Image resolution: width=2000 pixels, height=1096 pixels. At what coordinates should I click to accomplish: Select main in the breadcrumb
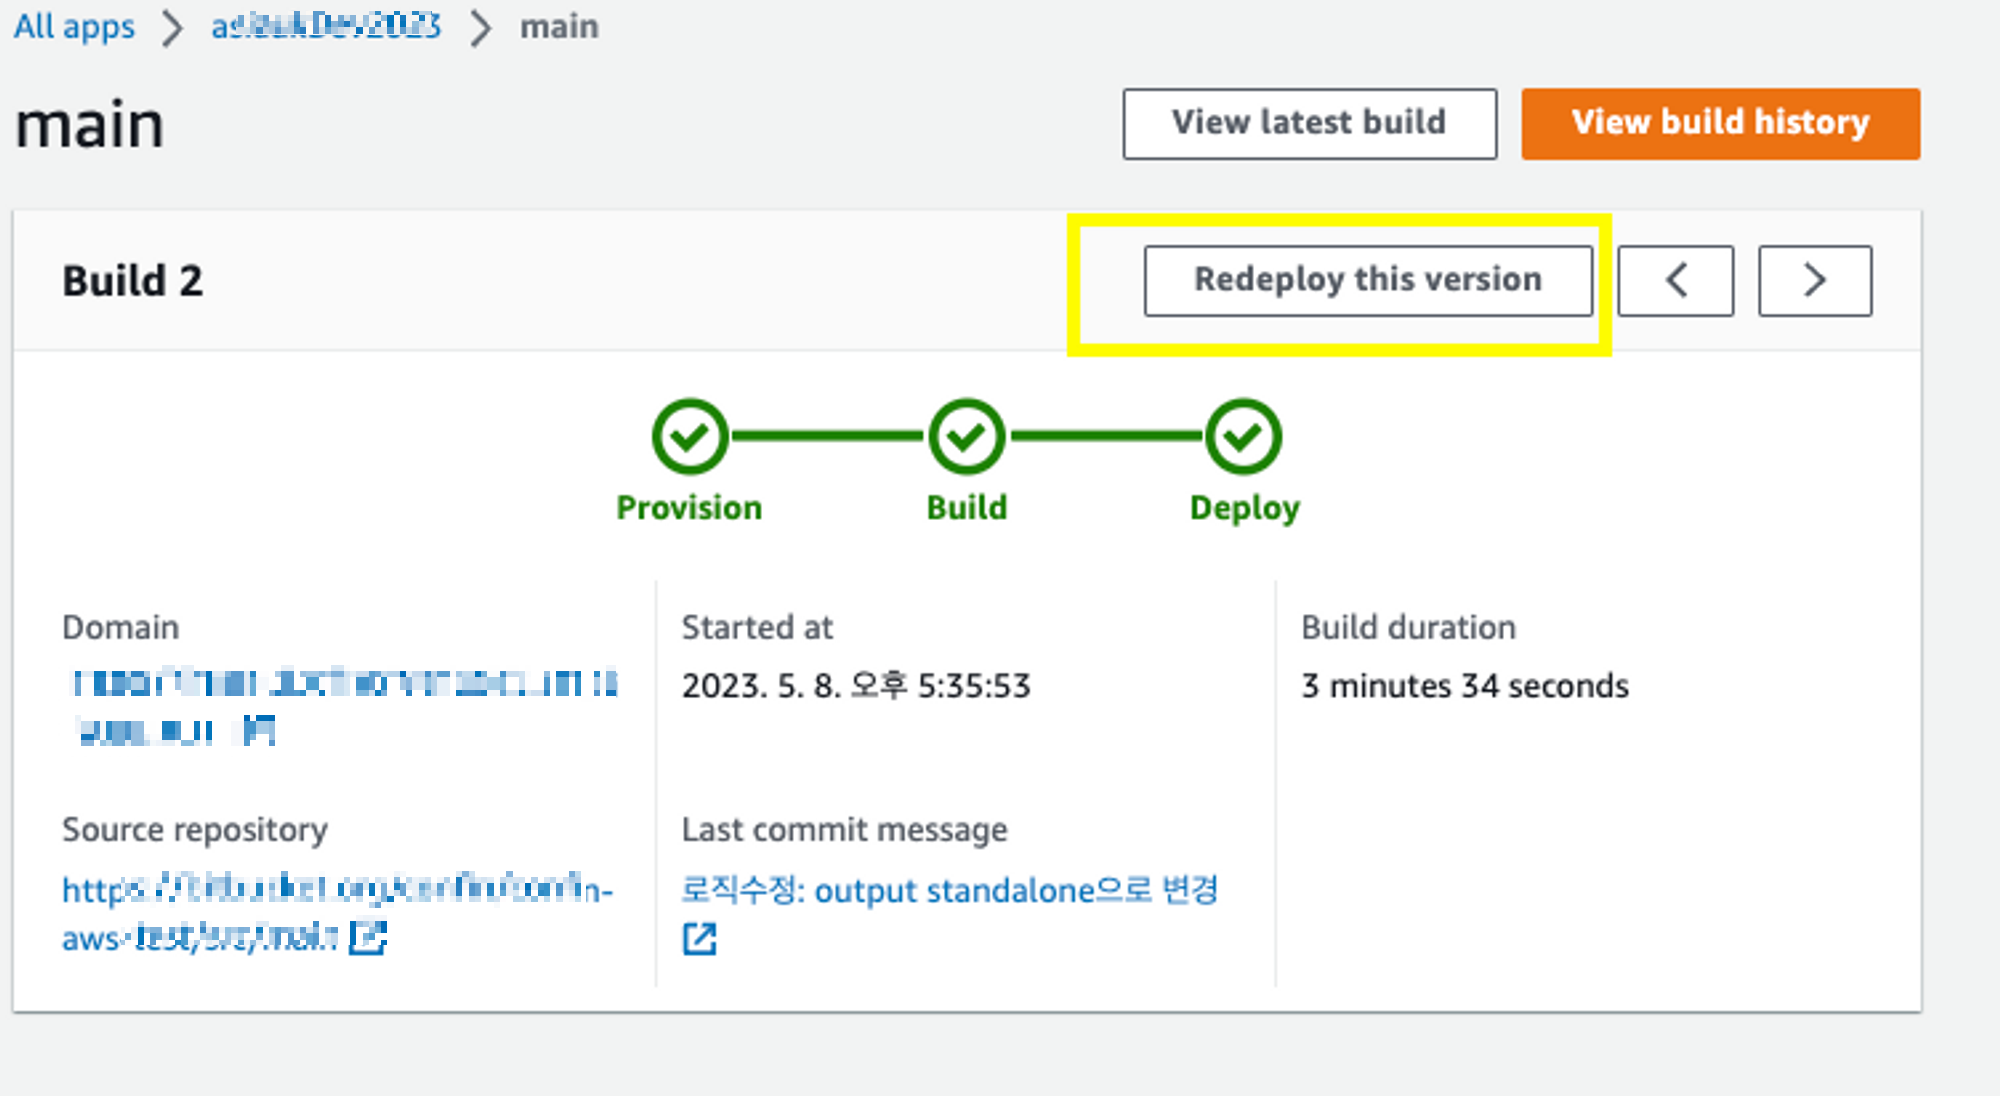tap(559, 27)
